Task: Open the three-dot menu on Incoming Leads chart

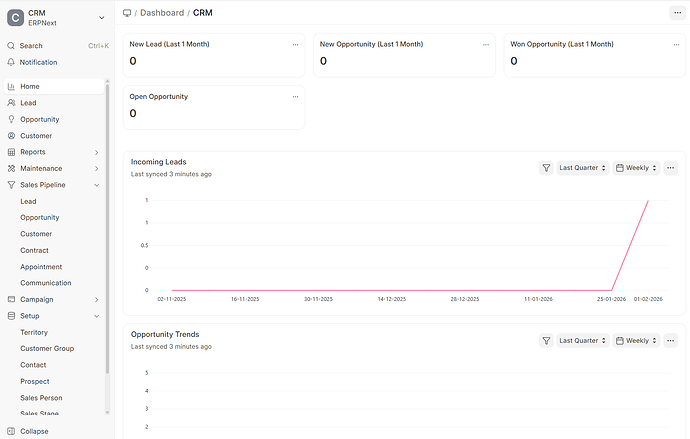Action: [x=671, y=168]
